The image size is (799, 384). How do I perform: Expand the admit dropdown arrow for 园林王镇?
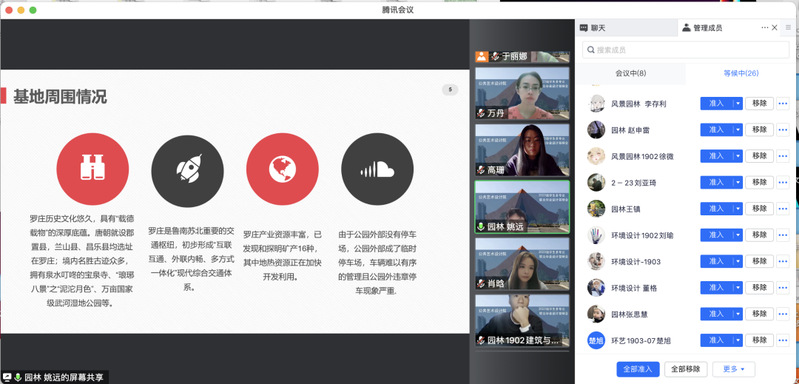738,208
